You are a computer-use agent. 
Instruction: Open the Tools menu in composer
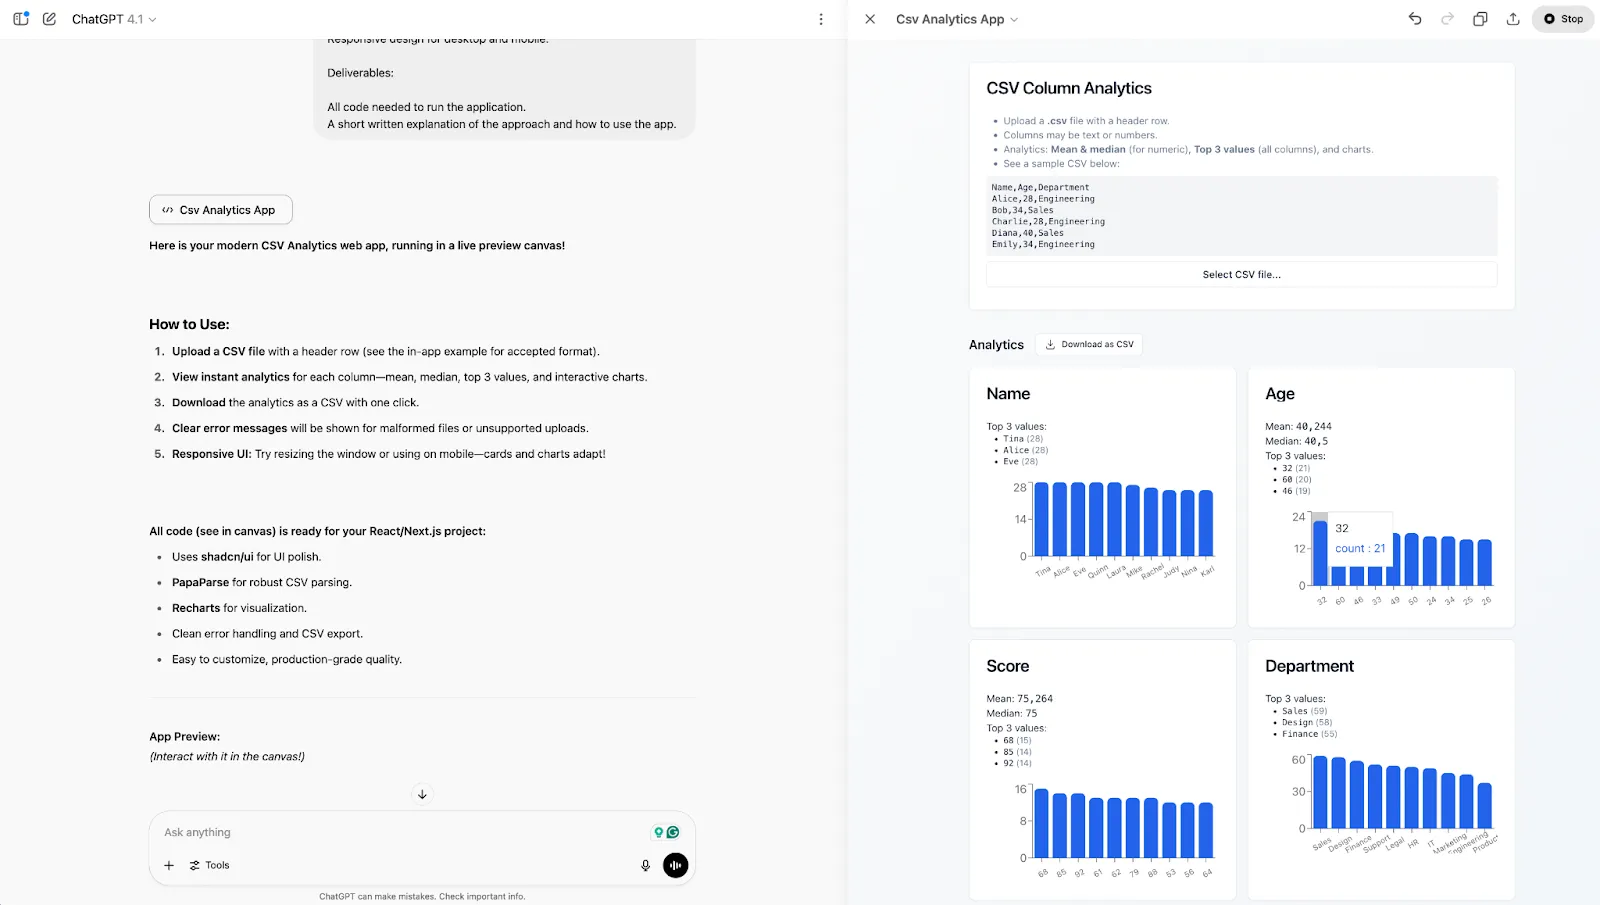click(x=210, y=865)
